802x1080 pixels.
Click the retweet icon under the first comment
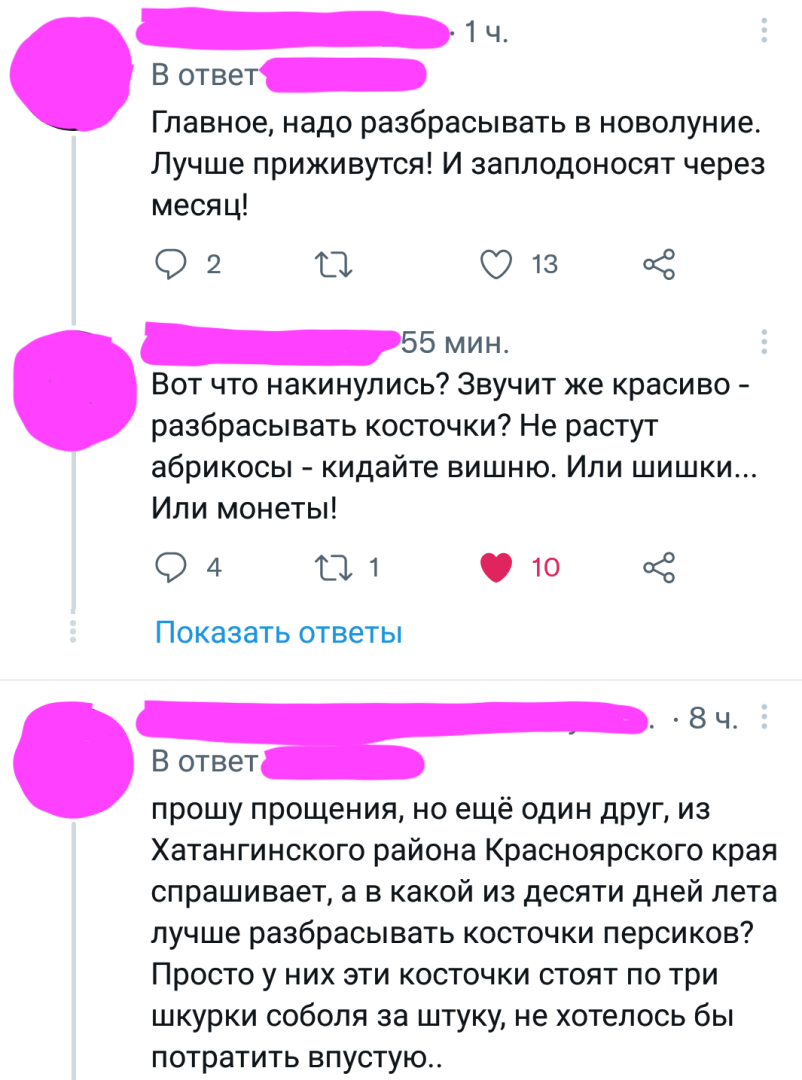tap(335, 264)
